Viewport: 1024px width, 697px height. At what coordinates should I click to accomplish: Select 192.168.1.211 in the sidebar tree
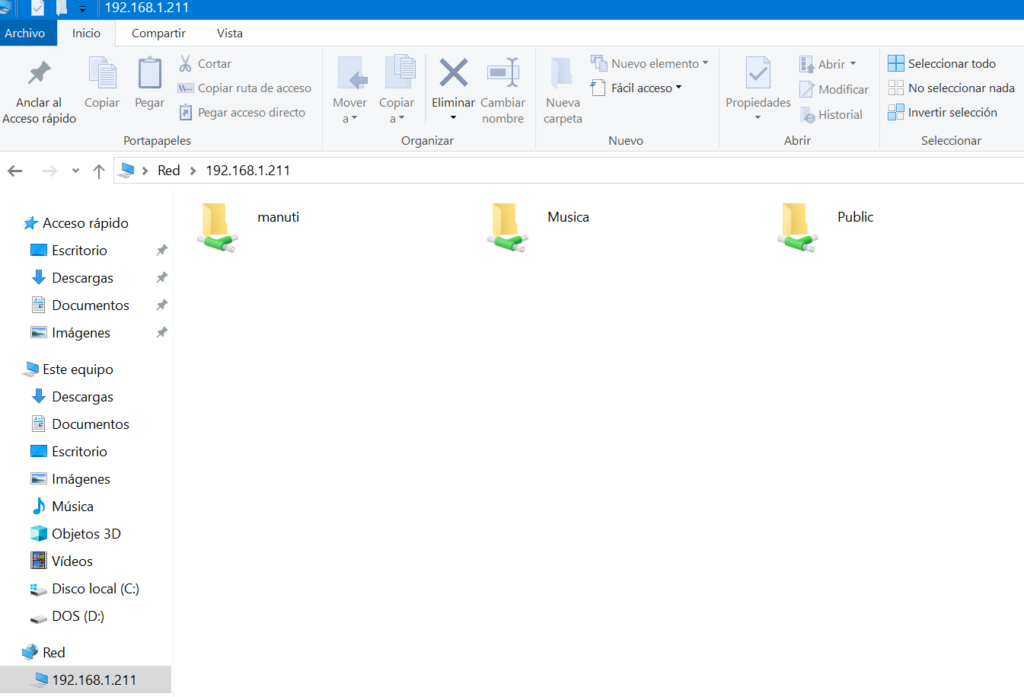coord(86,680)
